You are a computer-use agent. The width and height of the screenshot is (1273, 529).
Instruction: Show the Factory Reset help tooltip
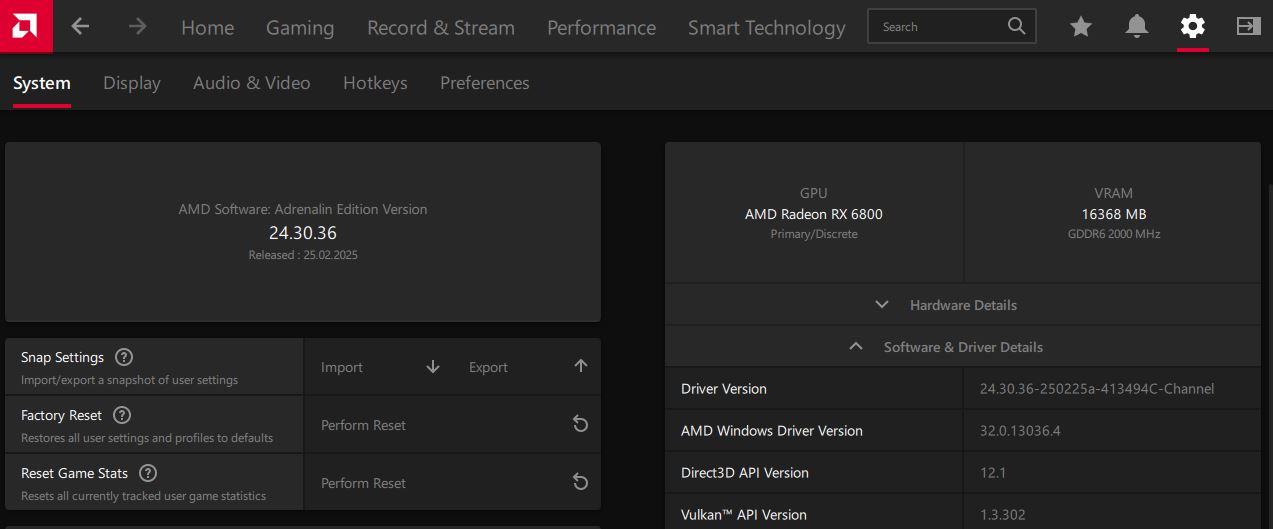pos(122,415)
